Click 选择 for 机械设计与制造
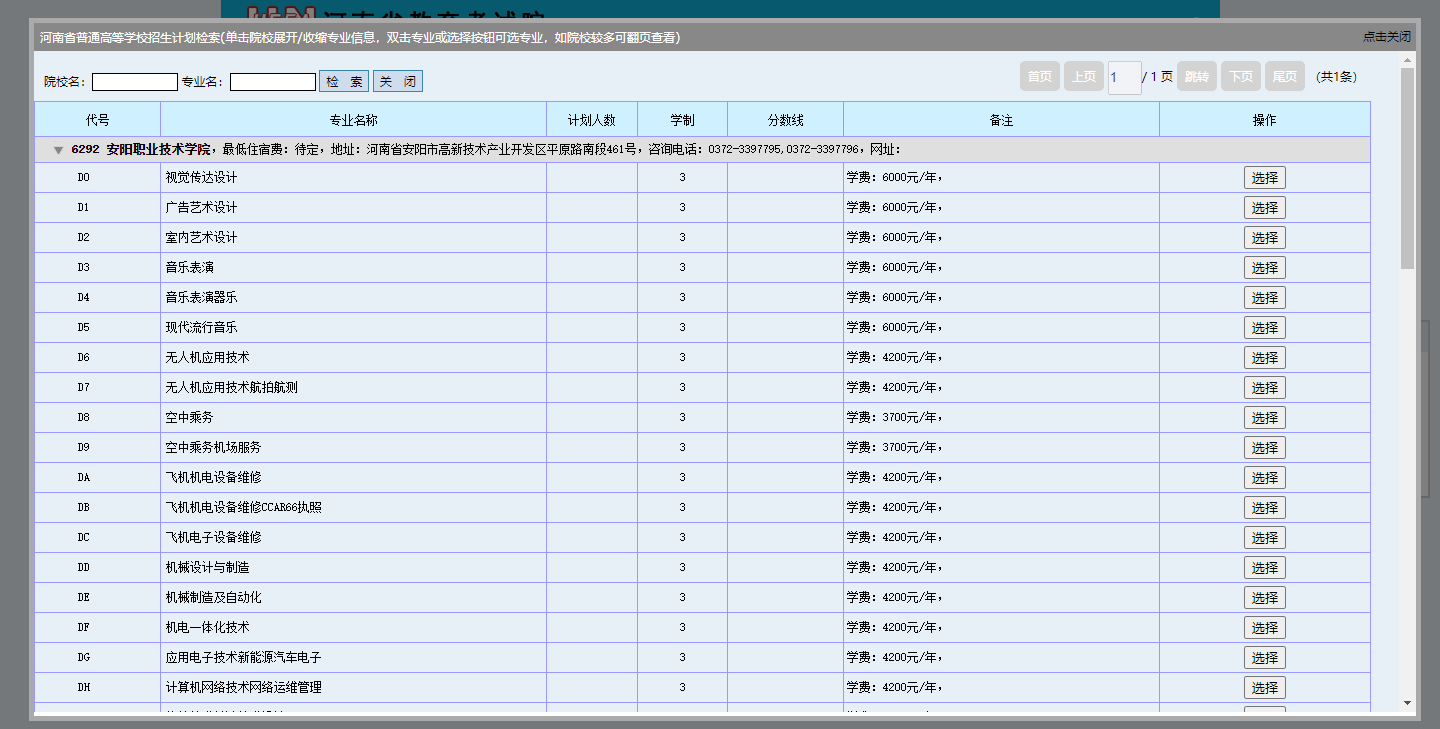The height and width of the screenshot is (729, 1440). tap(1265, 568)
